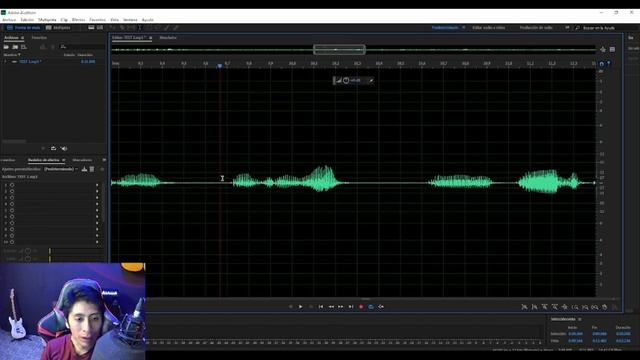The height and width of the screenshot is (360, 640).
Task: Click the playhead marker on the timeline ruler
Action: click(220, 65)
